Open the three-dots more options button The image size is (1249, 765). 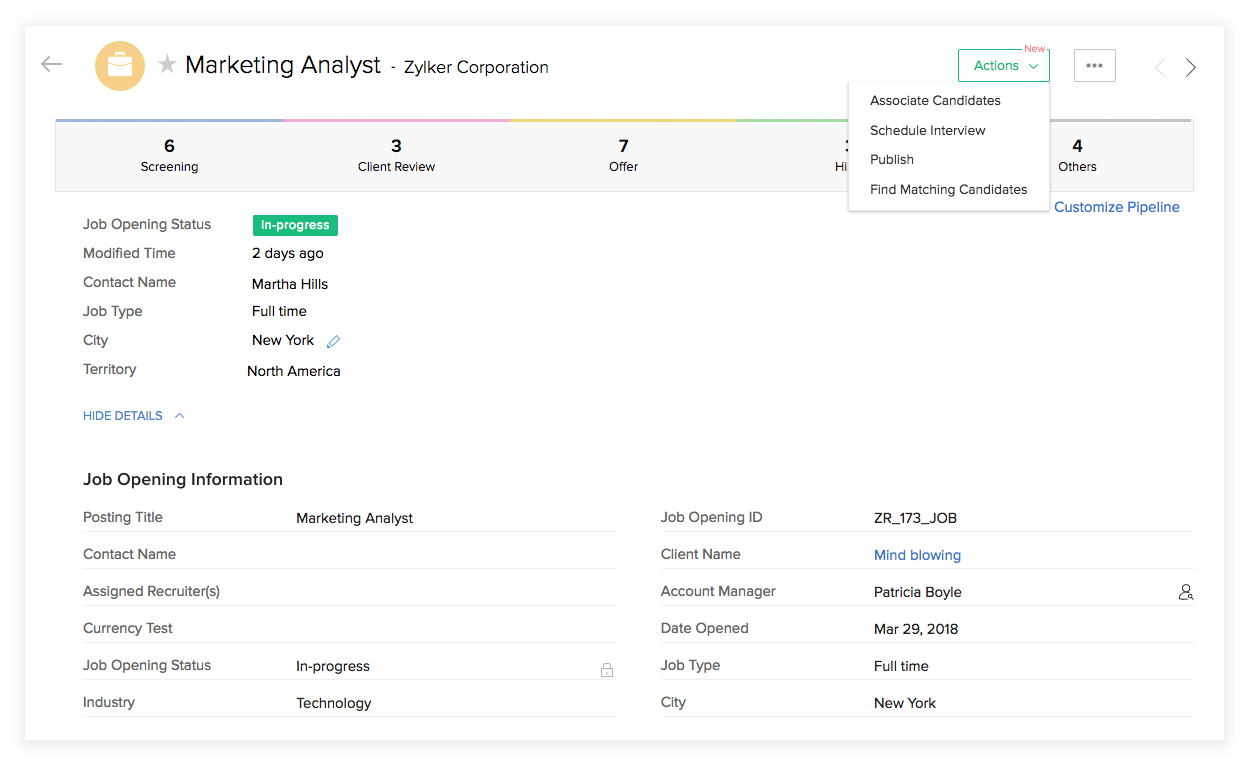[1094, 66]
